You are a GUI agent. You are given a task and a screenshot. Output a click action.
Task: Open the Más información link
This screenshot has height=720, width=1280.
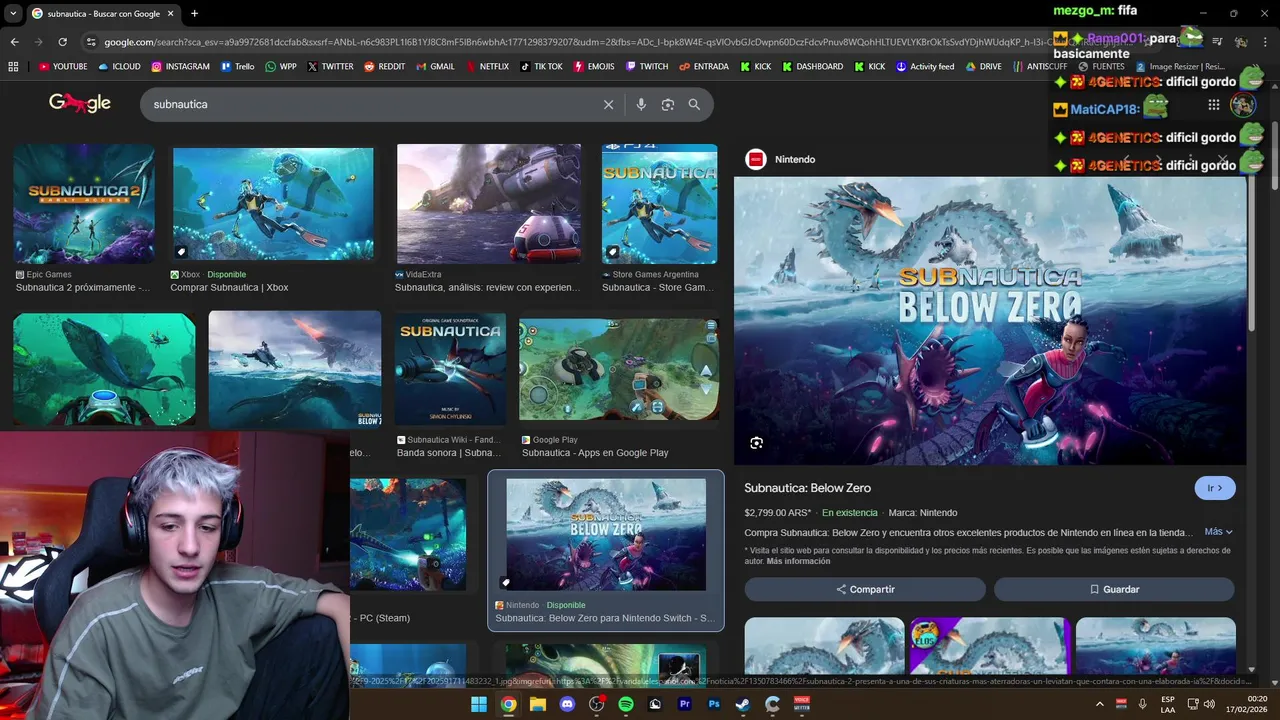click(798, 561)
